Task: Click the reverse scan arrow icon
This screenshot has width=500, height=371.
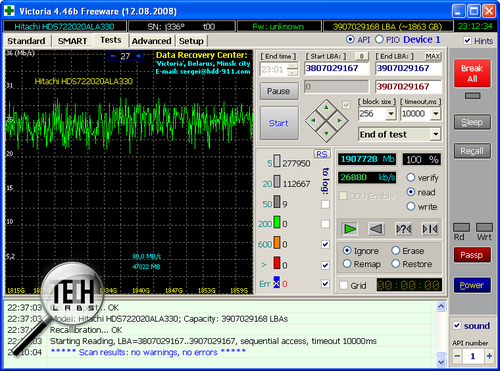Action: (376, 229)
